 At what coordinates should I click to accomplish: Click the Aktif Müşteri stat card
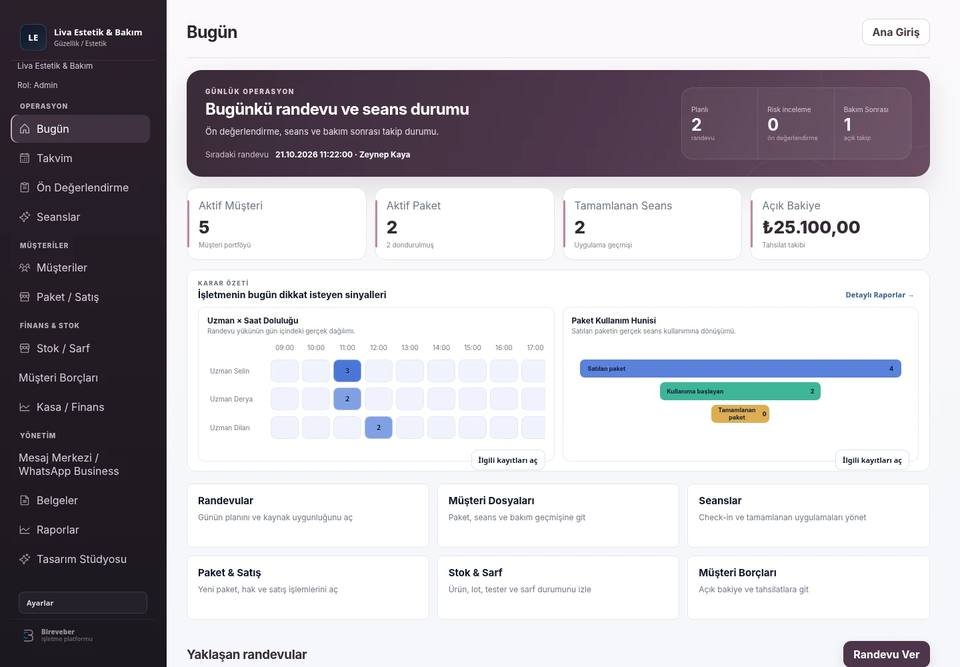[x=276, y=224]
